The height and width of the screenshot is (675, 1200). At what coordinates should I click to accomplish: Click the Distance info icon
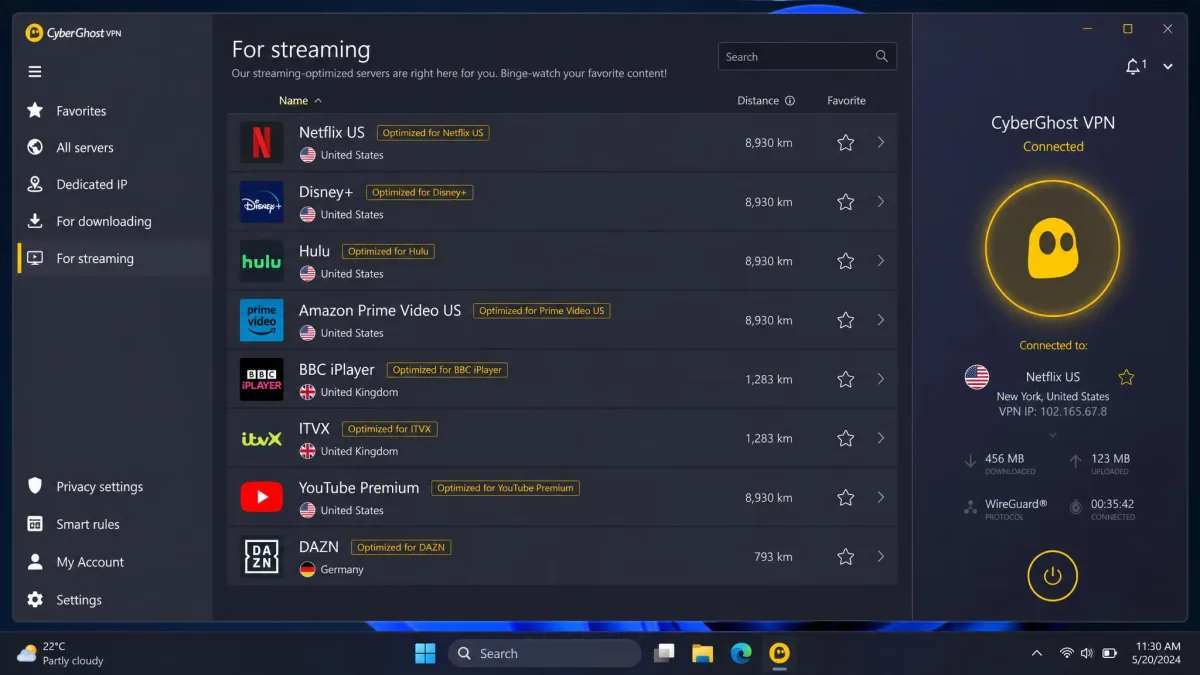coord(790,101)
